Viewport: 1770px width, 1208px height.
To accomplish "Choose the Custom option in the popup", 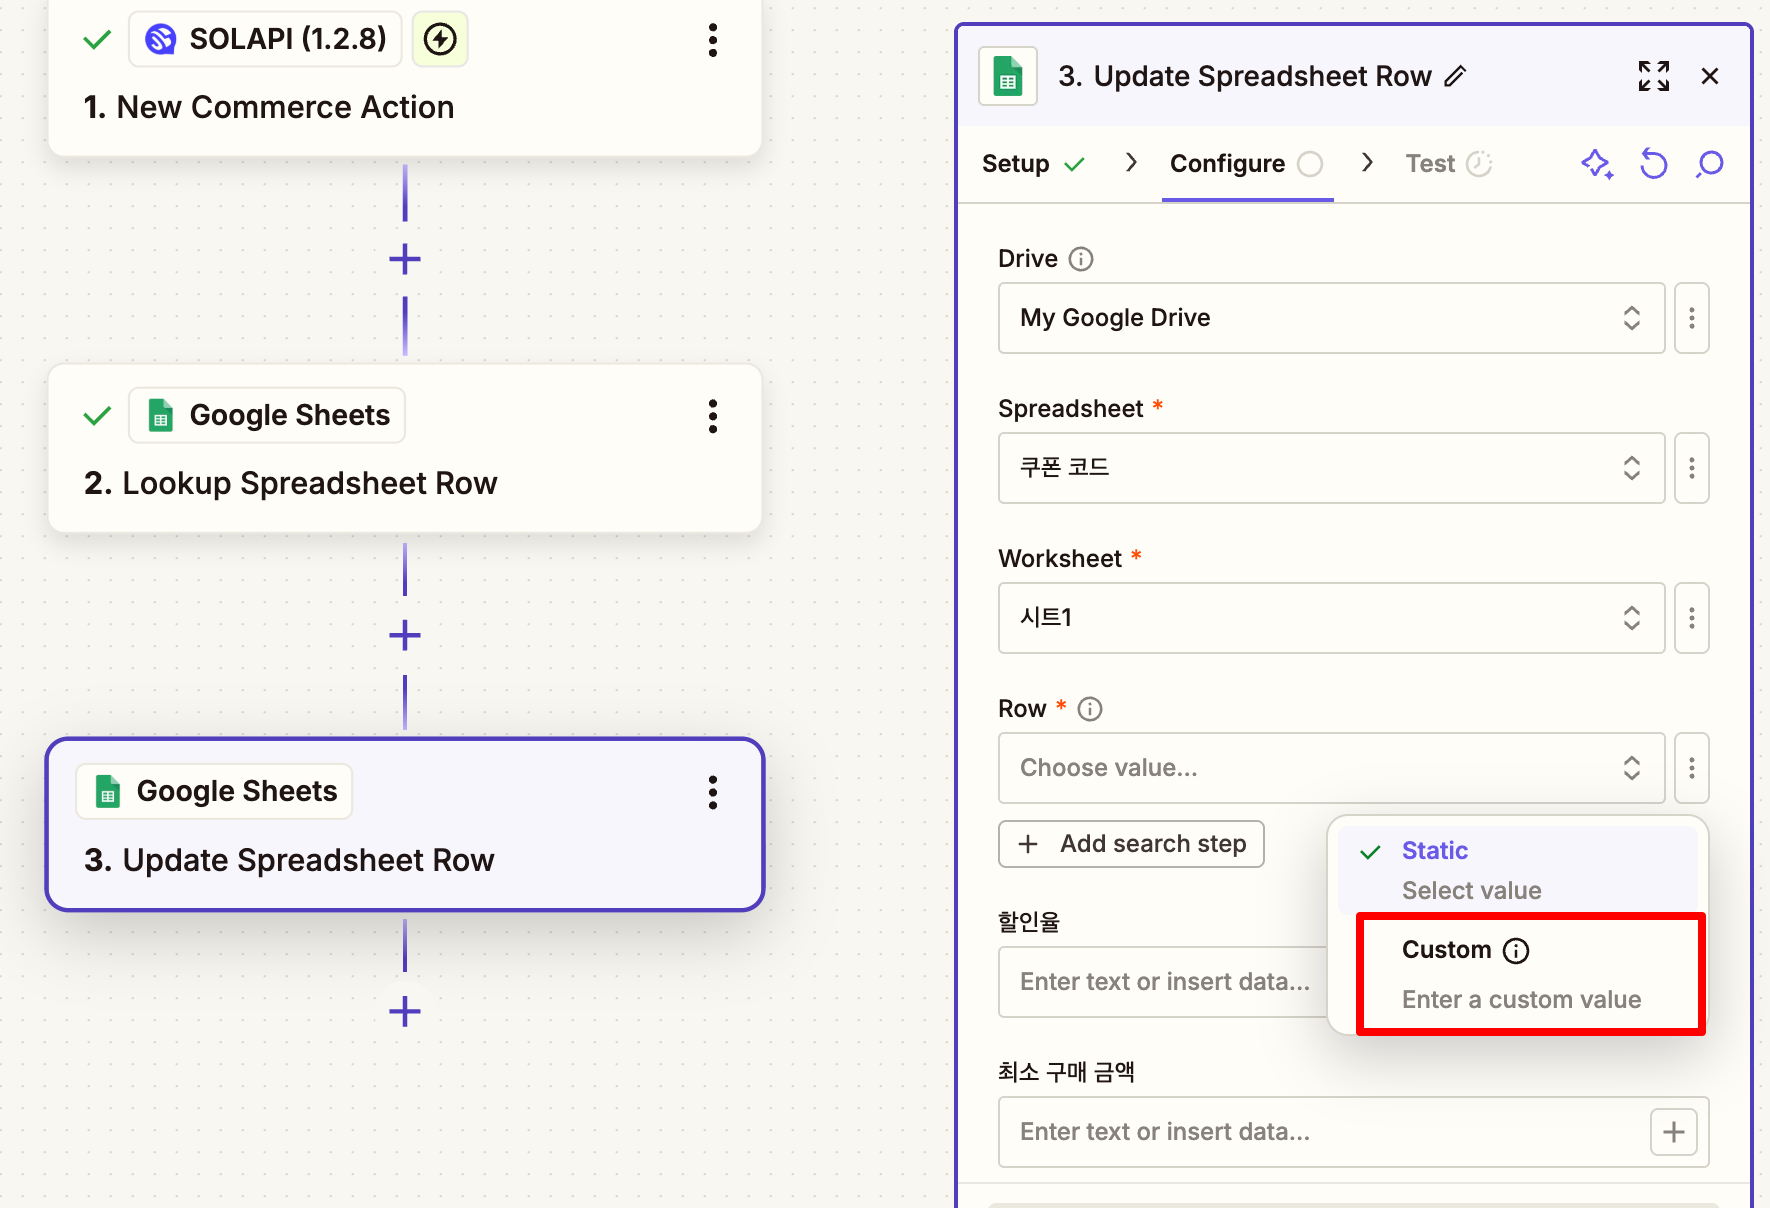I will (x=1530, y=974).
